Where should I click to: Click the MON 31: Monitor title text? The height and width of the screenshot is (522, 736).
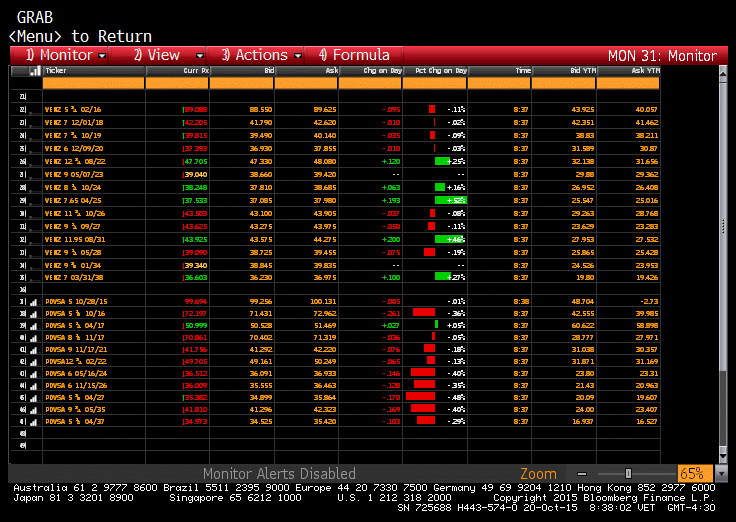tap(662, 56)
